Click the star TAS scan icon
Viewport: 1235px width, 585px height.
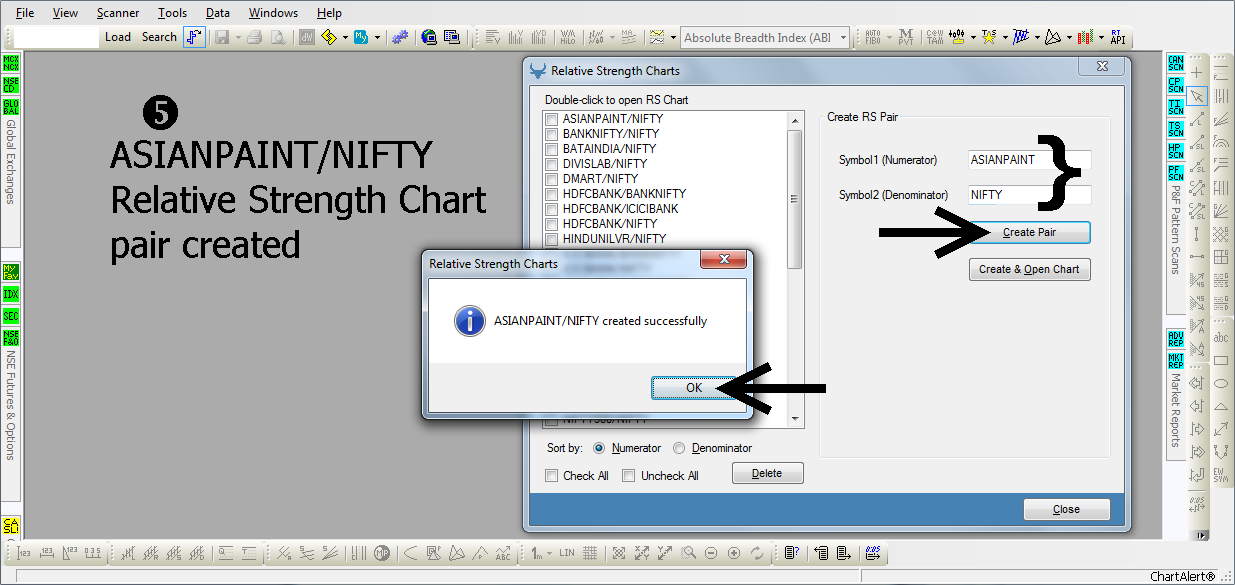[x=989, y=37]
